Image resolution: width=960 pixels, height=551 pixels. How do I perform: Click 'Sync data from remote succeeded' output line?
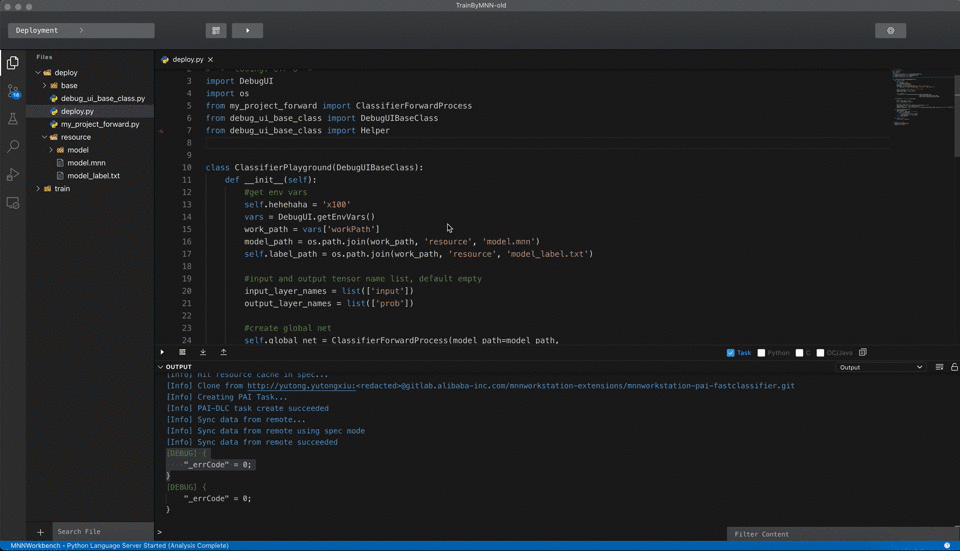252,442
